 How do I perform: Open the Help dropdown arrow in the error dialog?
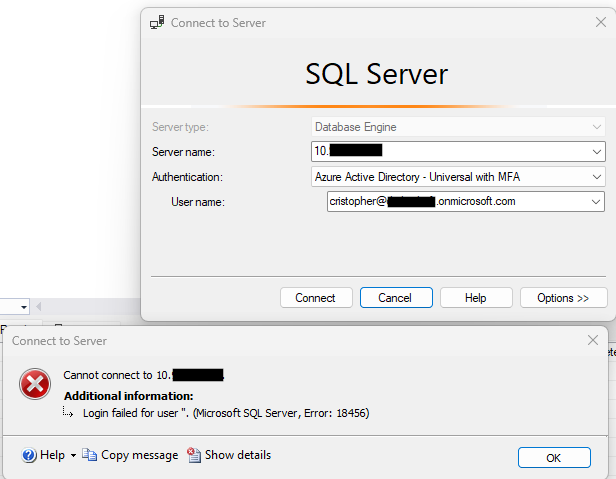tap(73, 456)
